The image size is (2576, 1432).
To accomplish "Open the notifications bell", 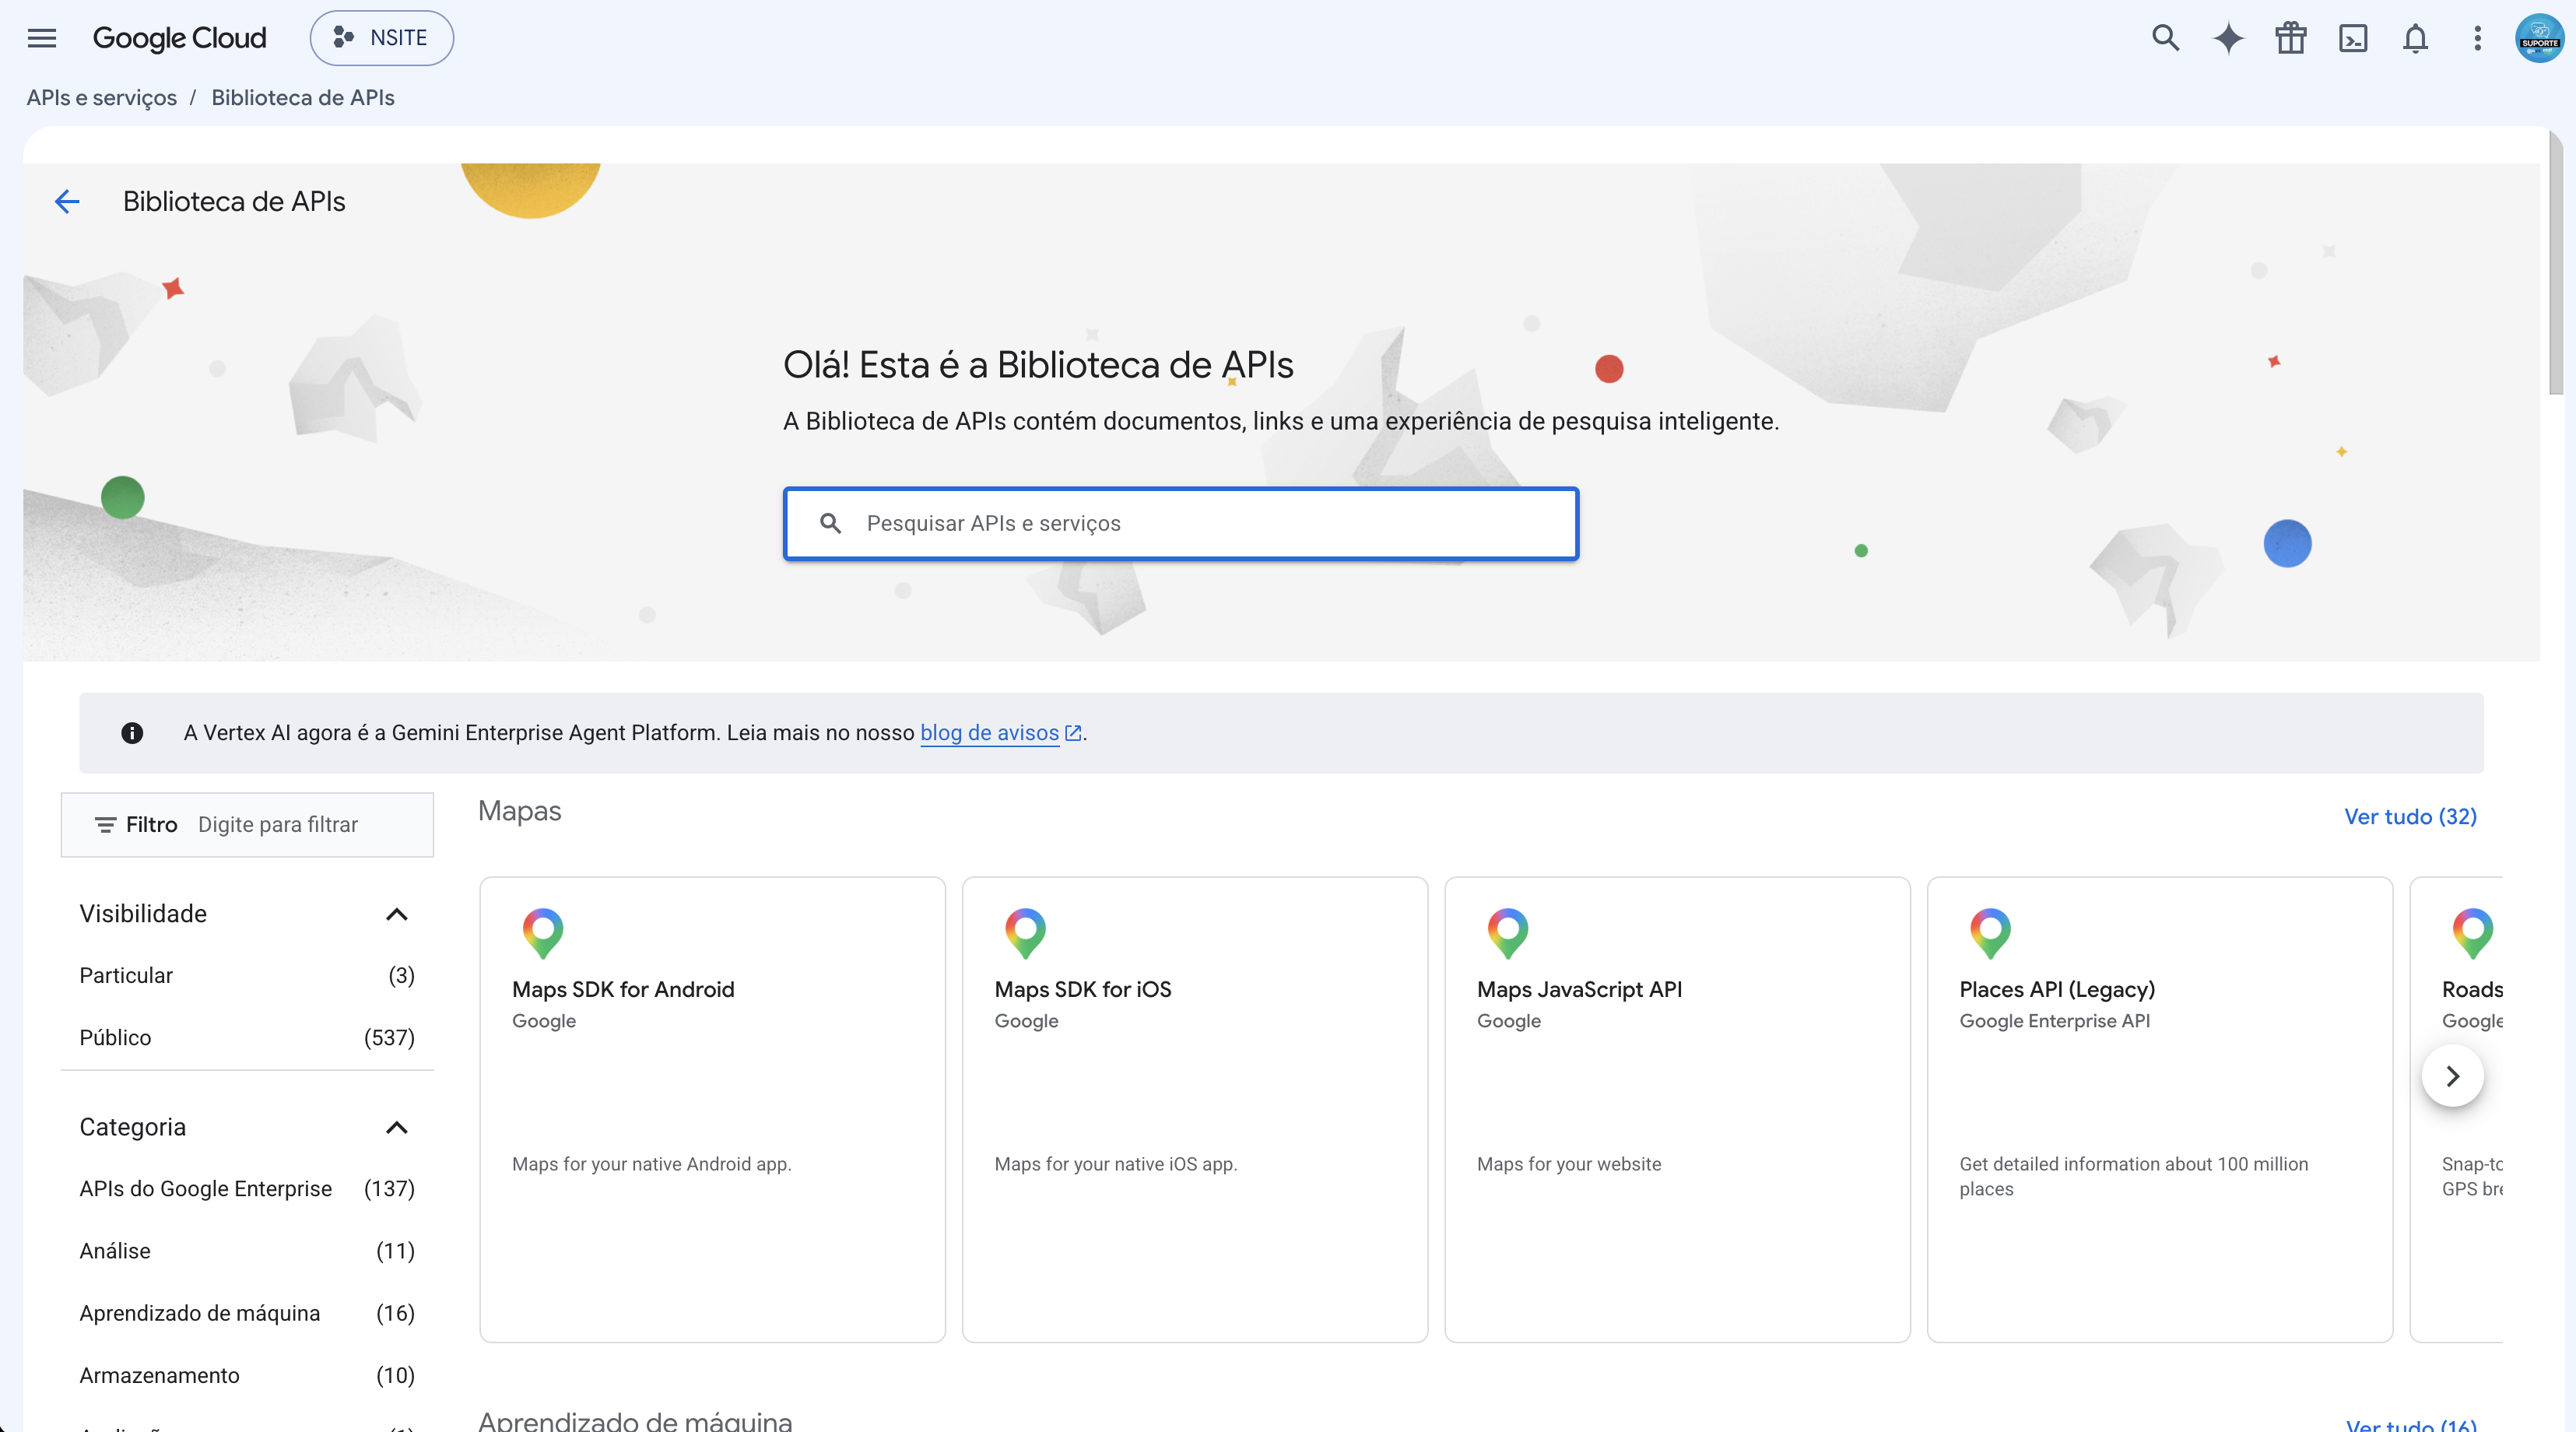I will point(2415,38).
